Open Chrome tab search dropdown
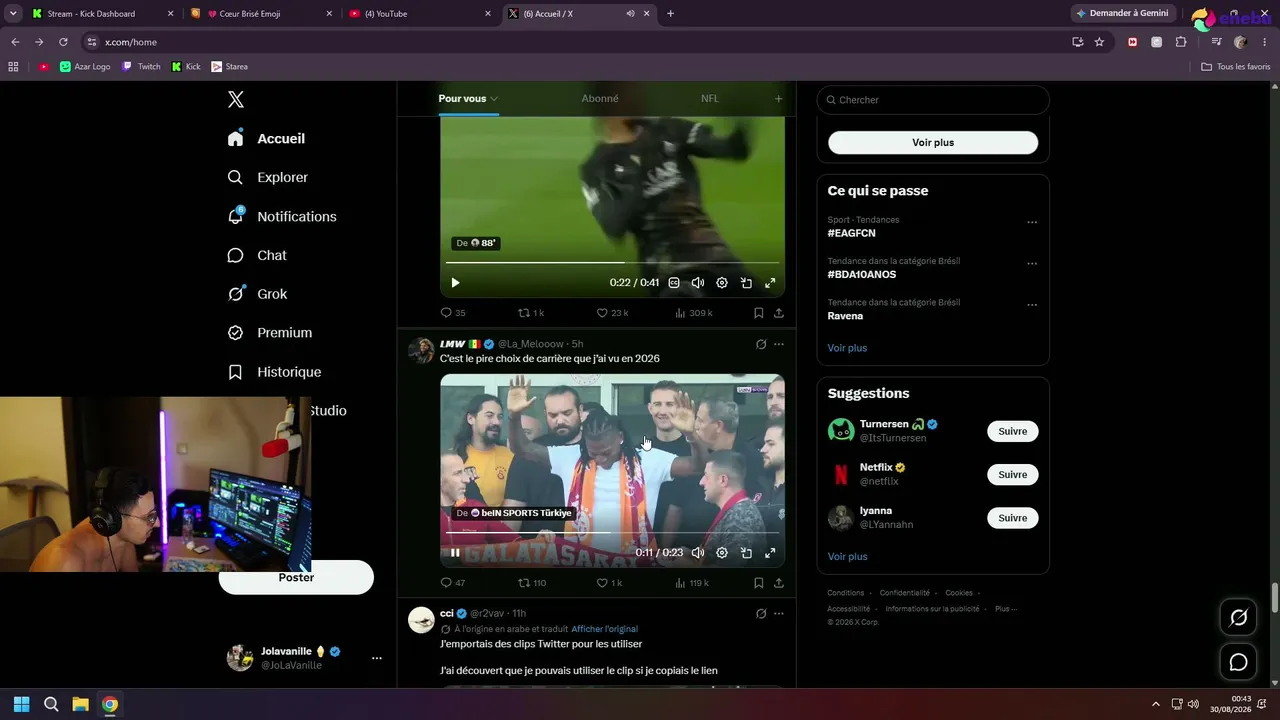 pyautogui.click(x=13, y=14)
